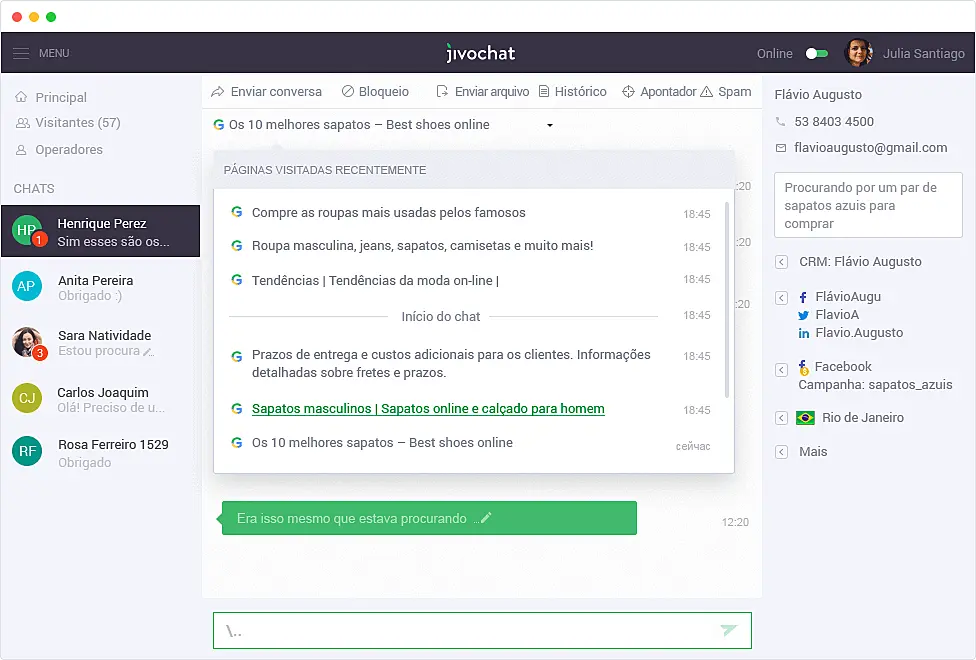The height and width of the screenshot is (660, 976).
Task: Expand the Rio de Janeiro location section
Action: click(781, 418)
